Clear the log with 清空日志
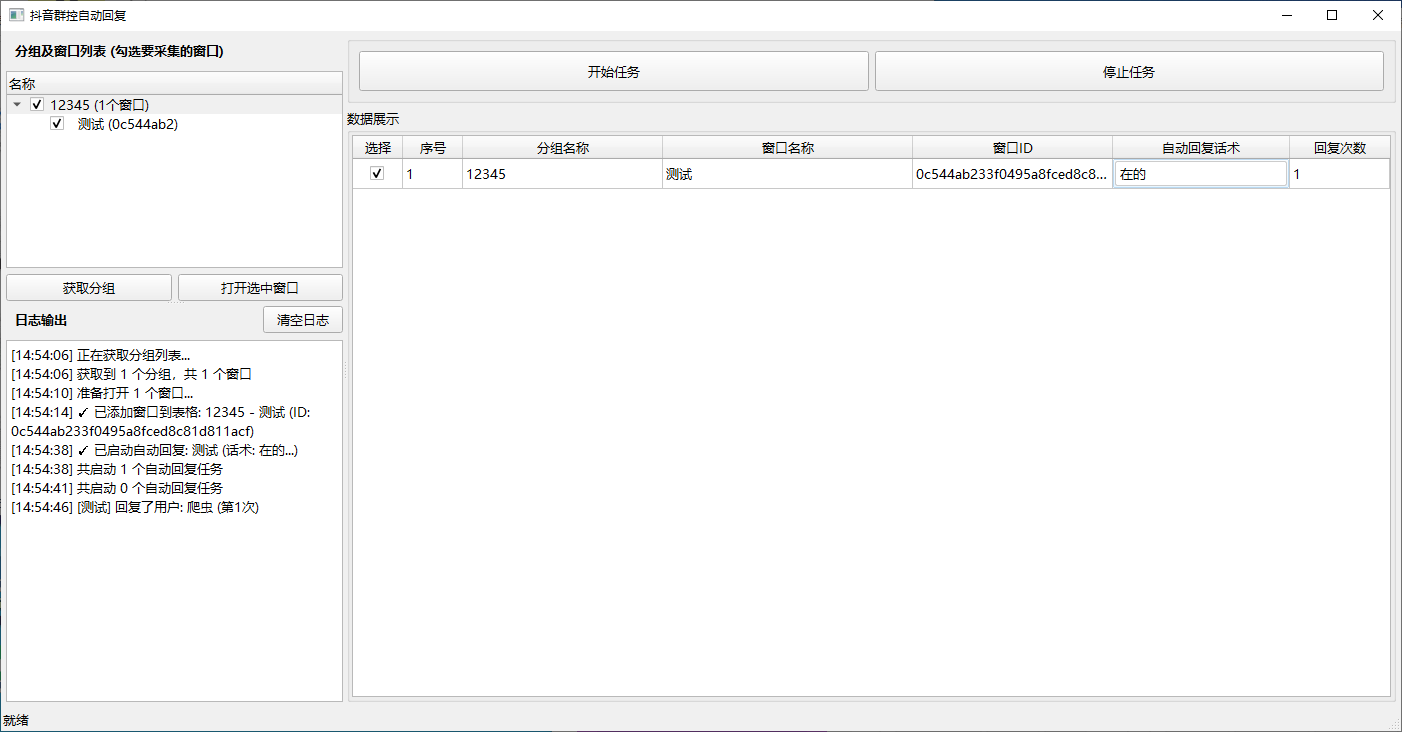Screen dimensions: 1402x732 pyautogui.click(x=303, y=320)
